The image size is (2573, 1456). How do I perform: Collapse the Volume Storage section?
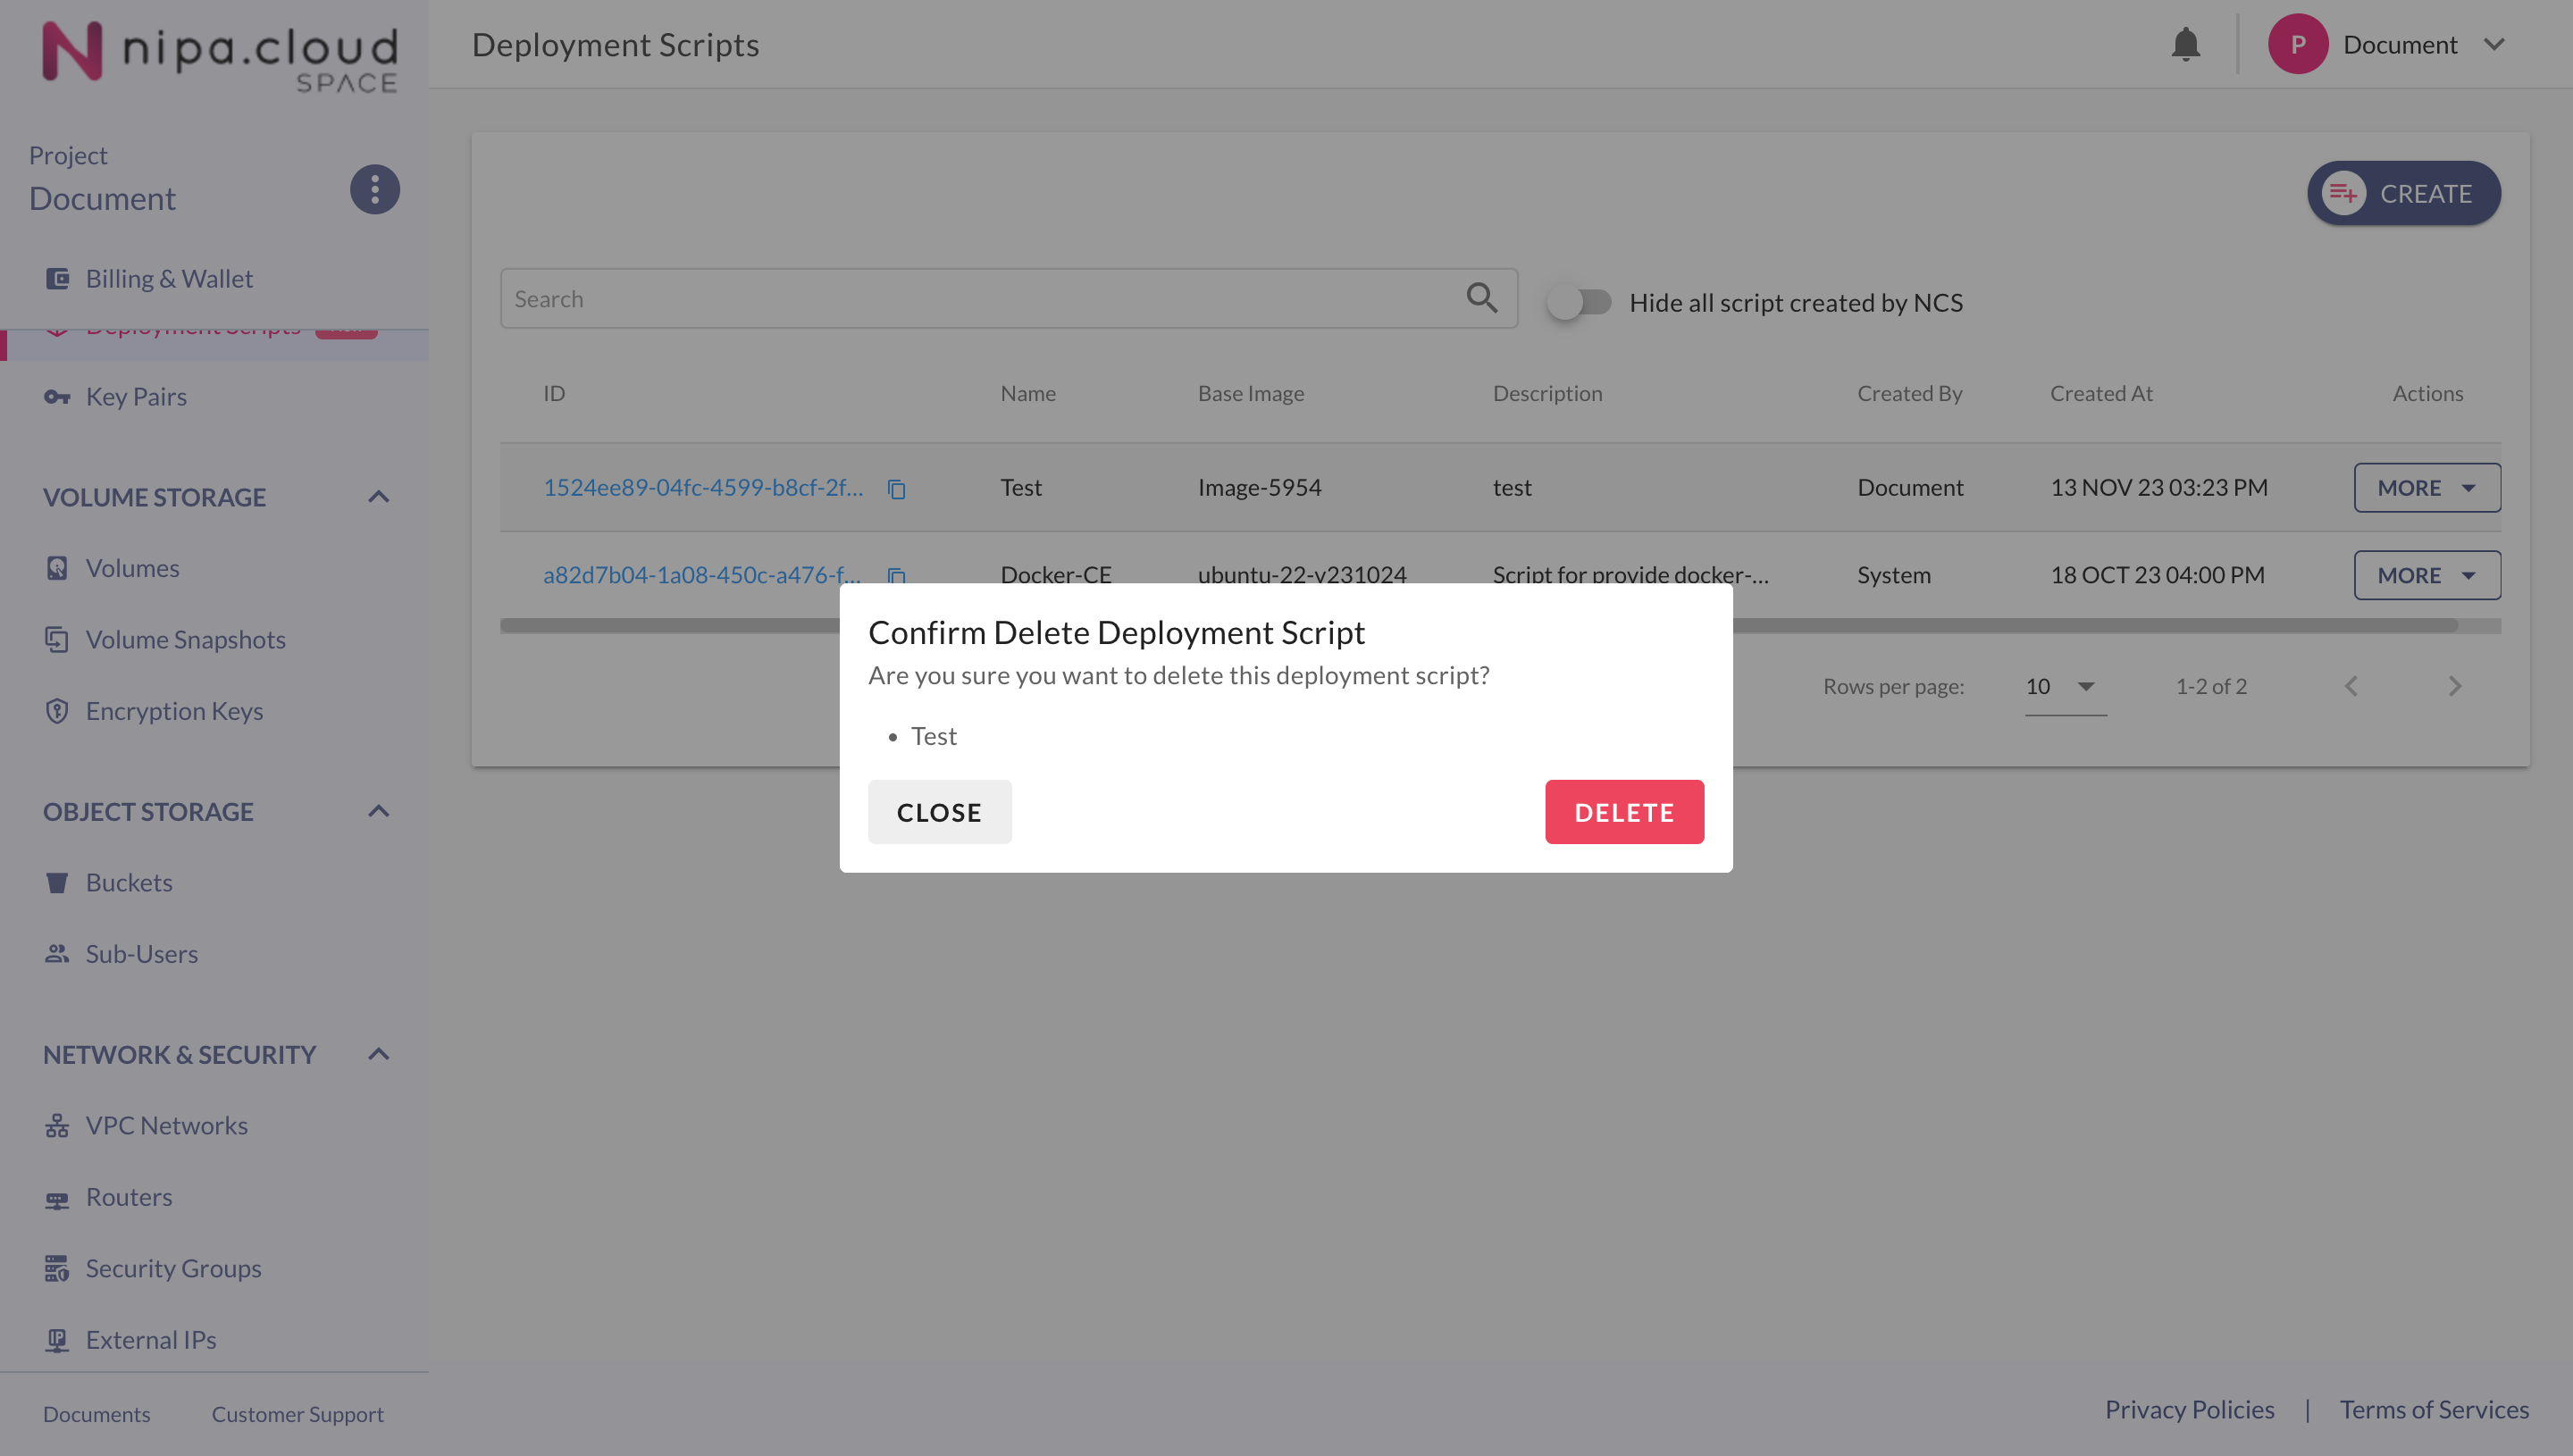[x=378, y=497]
